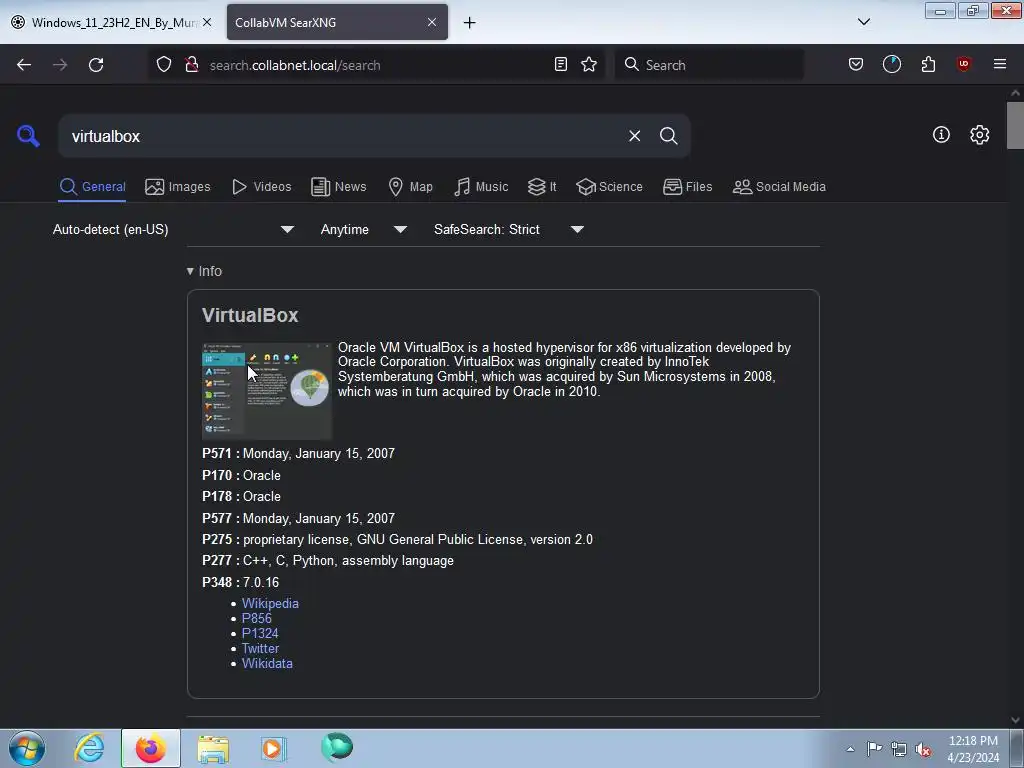Open the Extensions puzzle icon
1024x768 pixels.
928,64
